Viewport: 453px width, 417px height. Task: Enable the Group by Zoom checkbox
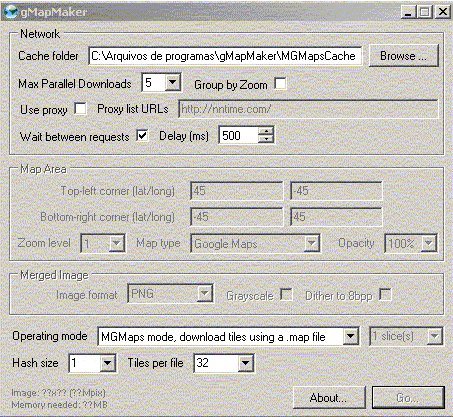point(280,83)
